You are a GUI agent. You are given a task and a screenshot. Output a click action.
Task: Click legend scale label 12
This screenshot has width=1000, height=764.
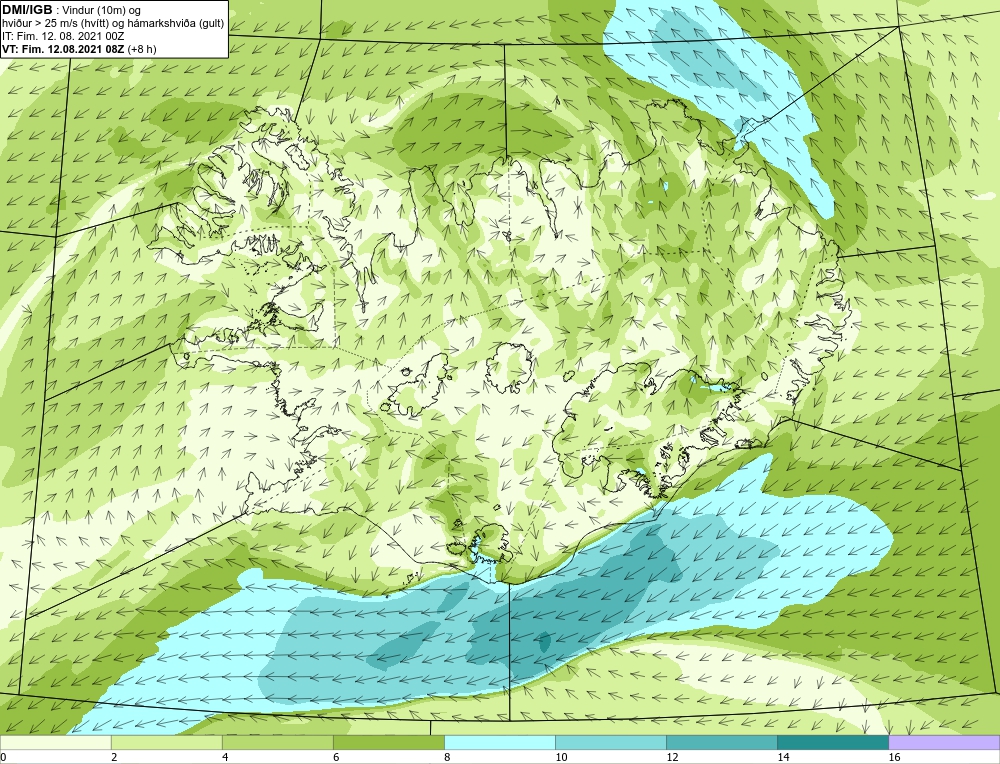[x=672, y=757]
